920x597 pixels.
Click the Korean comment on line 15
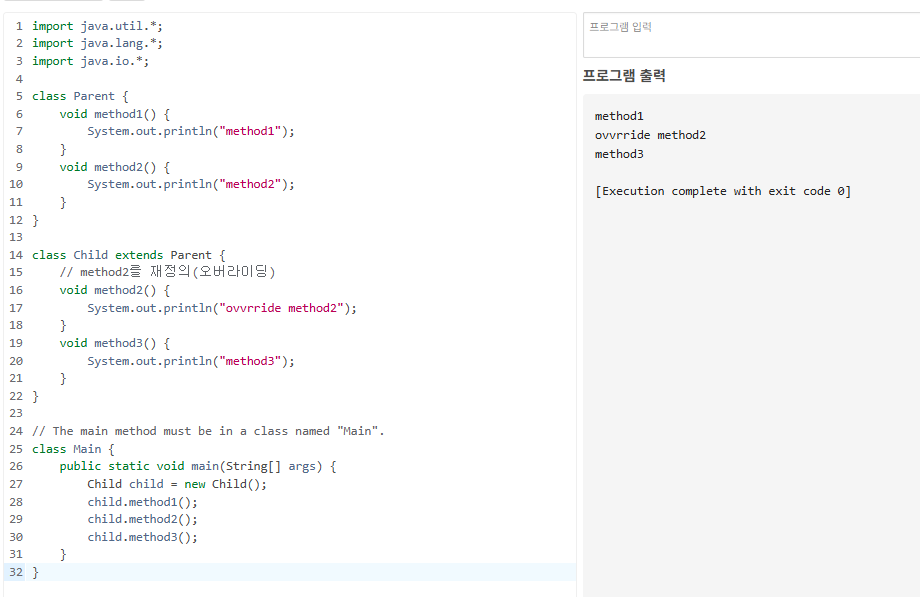167,272
